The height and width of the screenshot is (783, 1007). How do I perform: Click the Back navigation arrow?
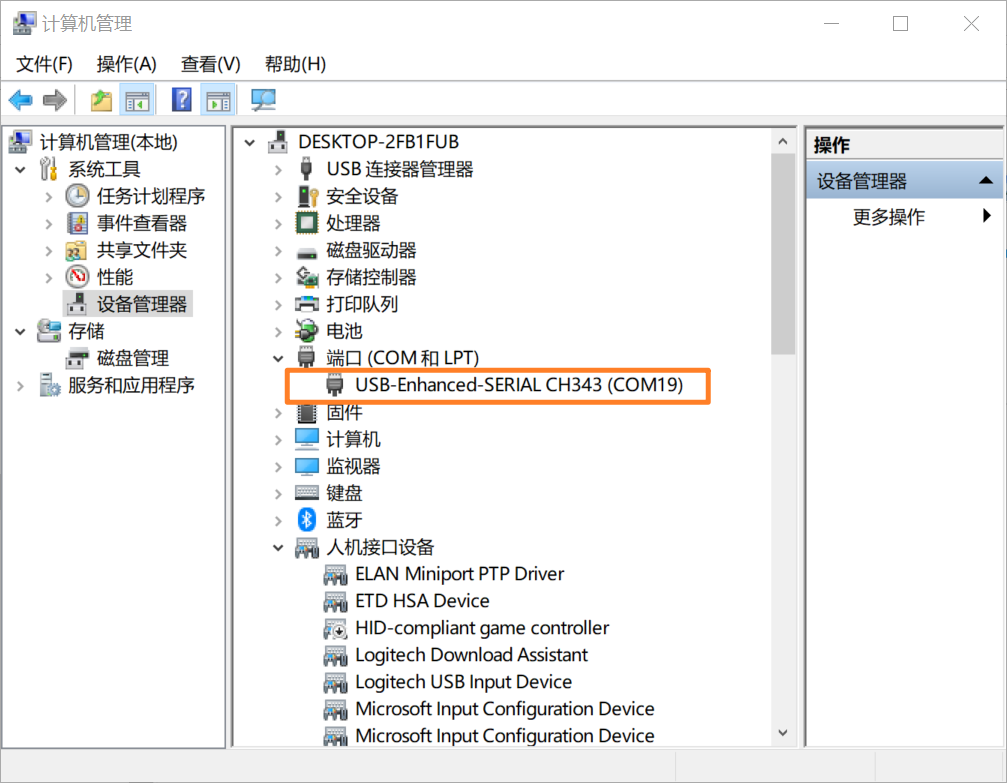tap(20, 99)
